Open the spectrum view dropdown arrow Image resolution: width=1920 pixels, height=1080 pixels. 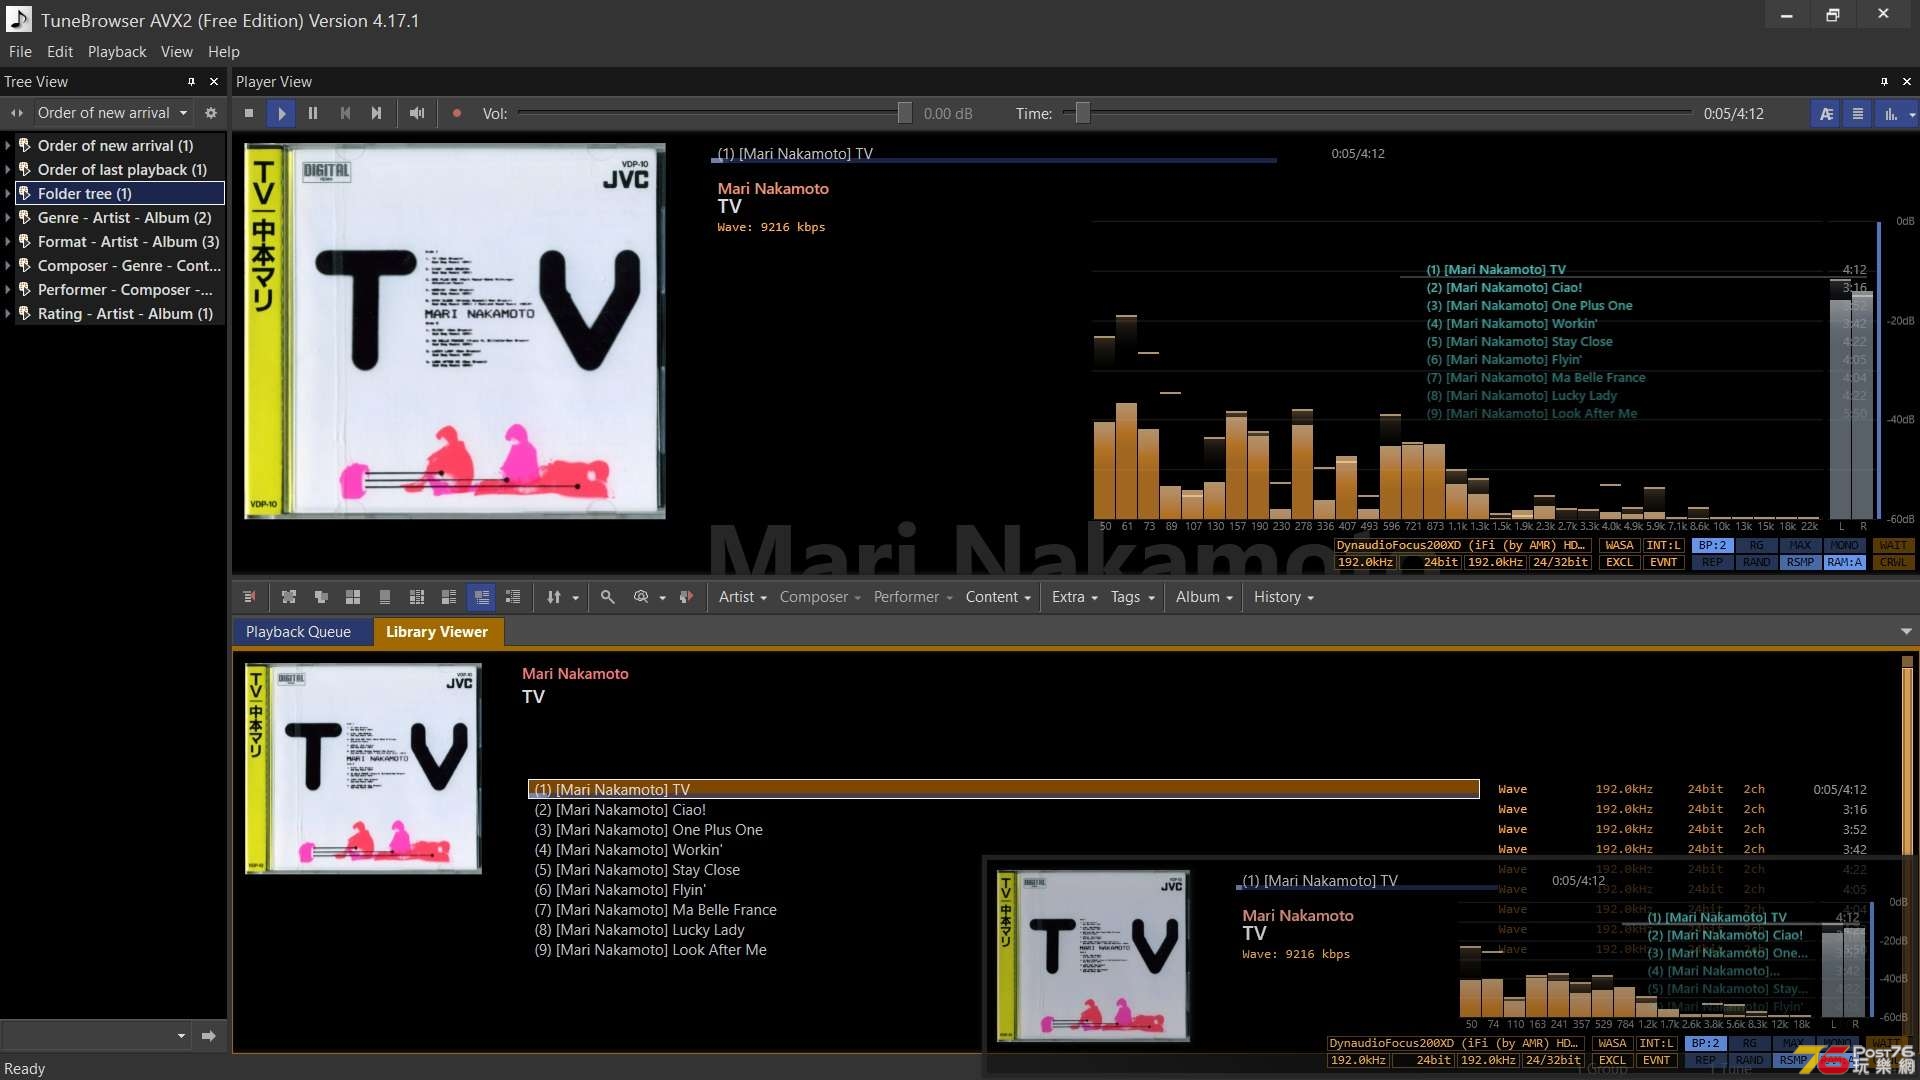1912,115
